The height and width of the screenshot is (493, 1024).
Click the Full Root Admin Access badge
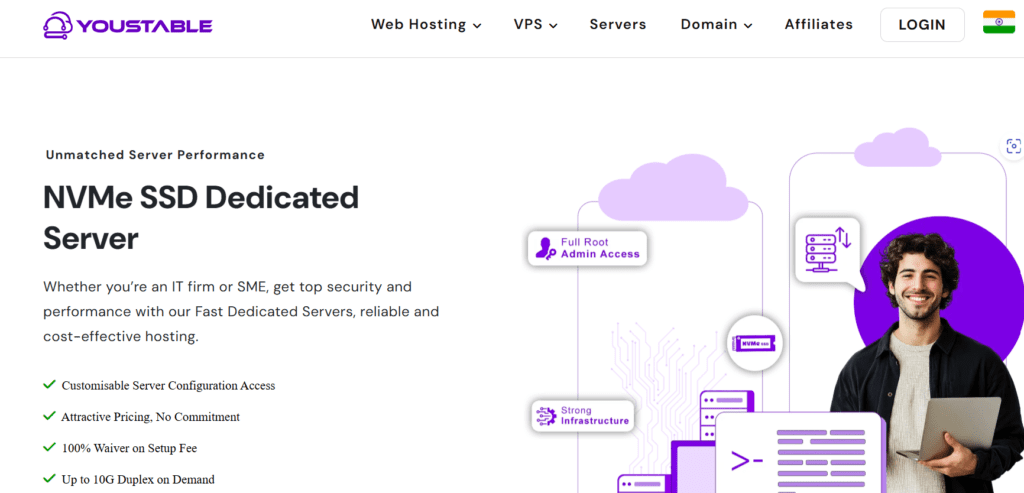(x=587, y=248)
